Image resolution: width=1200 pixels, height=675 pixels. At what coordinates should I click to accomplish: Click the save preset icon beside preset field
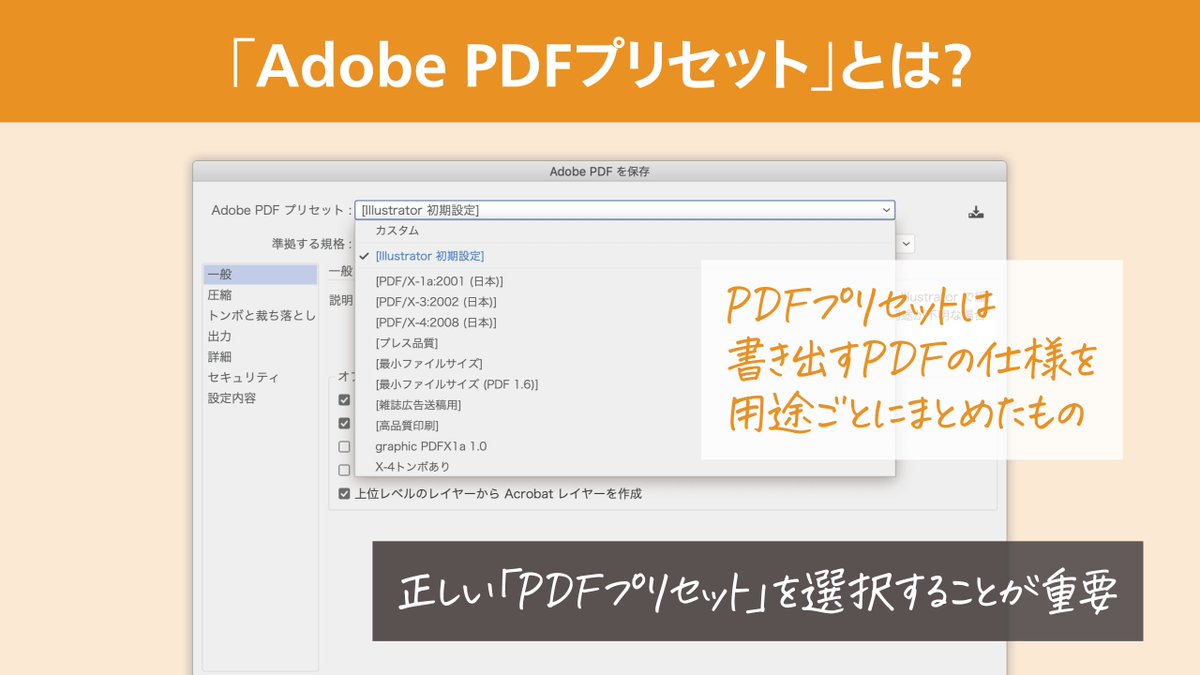click(x=977, y=212)
